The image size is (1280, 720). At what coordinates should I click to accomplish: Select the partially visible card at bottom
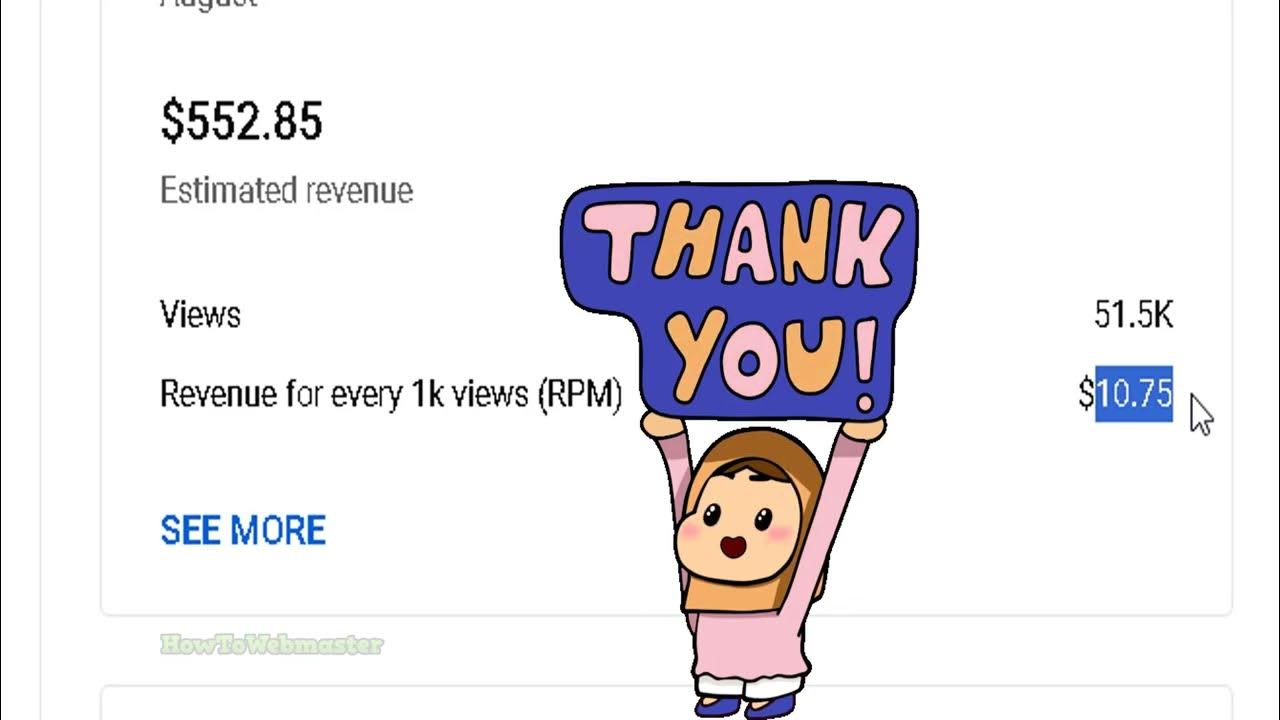tap(666, 703)
